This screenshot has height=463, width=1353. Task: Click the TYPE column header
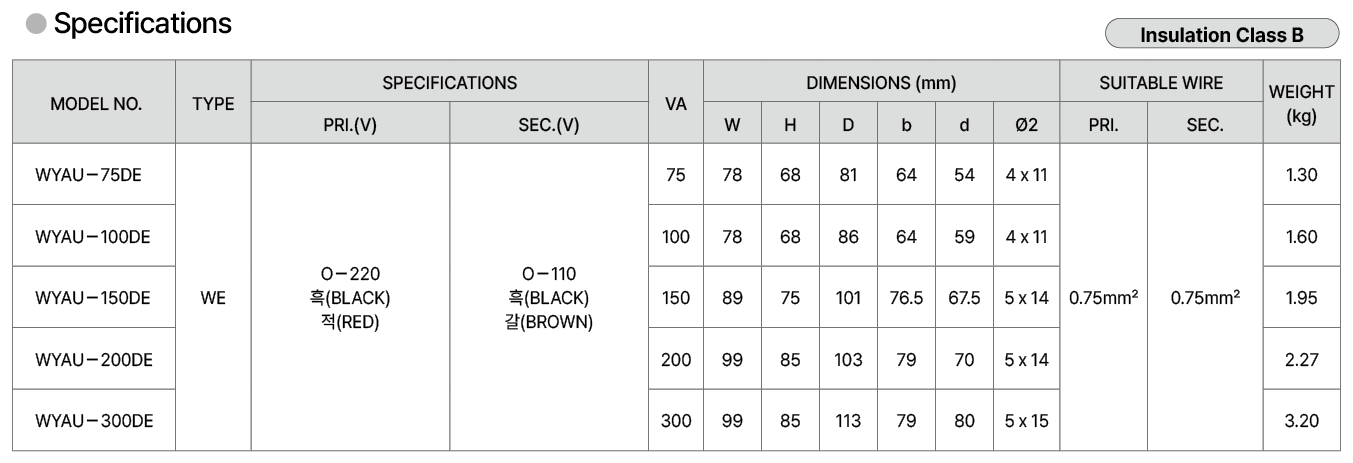click(x=213, y=103)
